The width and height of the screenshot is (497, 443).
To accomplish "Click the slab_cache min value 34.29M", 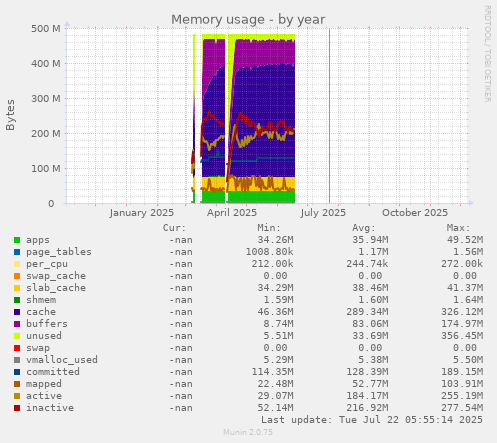I will (x=275, y=288).
